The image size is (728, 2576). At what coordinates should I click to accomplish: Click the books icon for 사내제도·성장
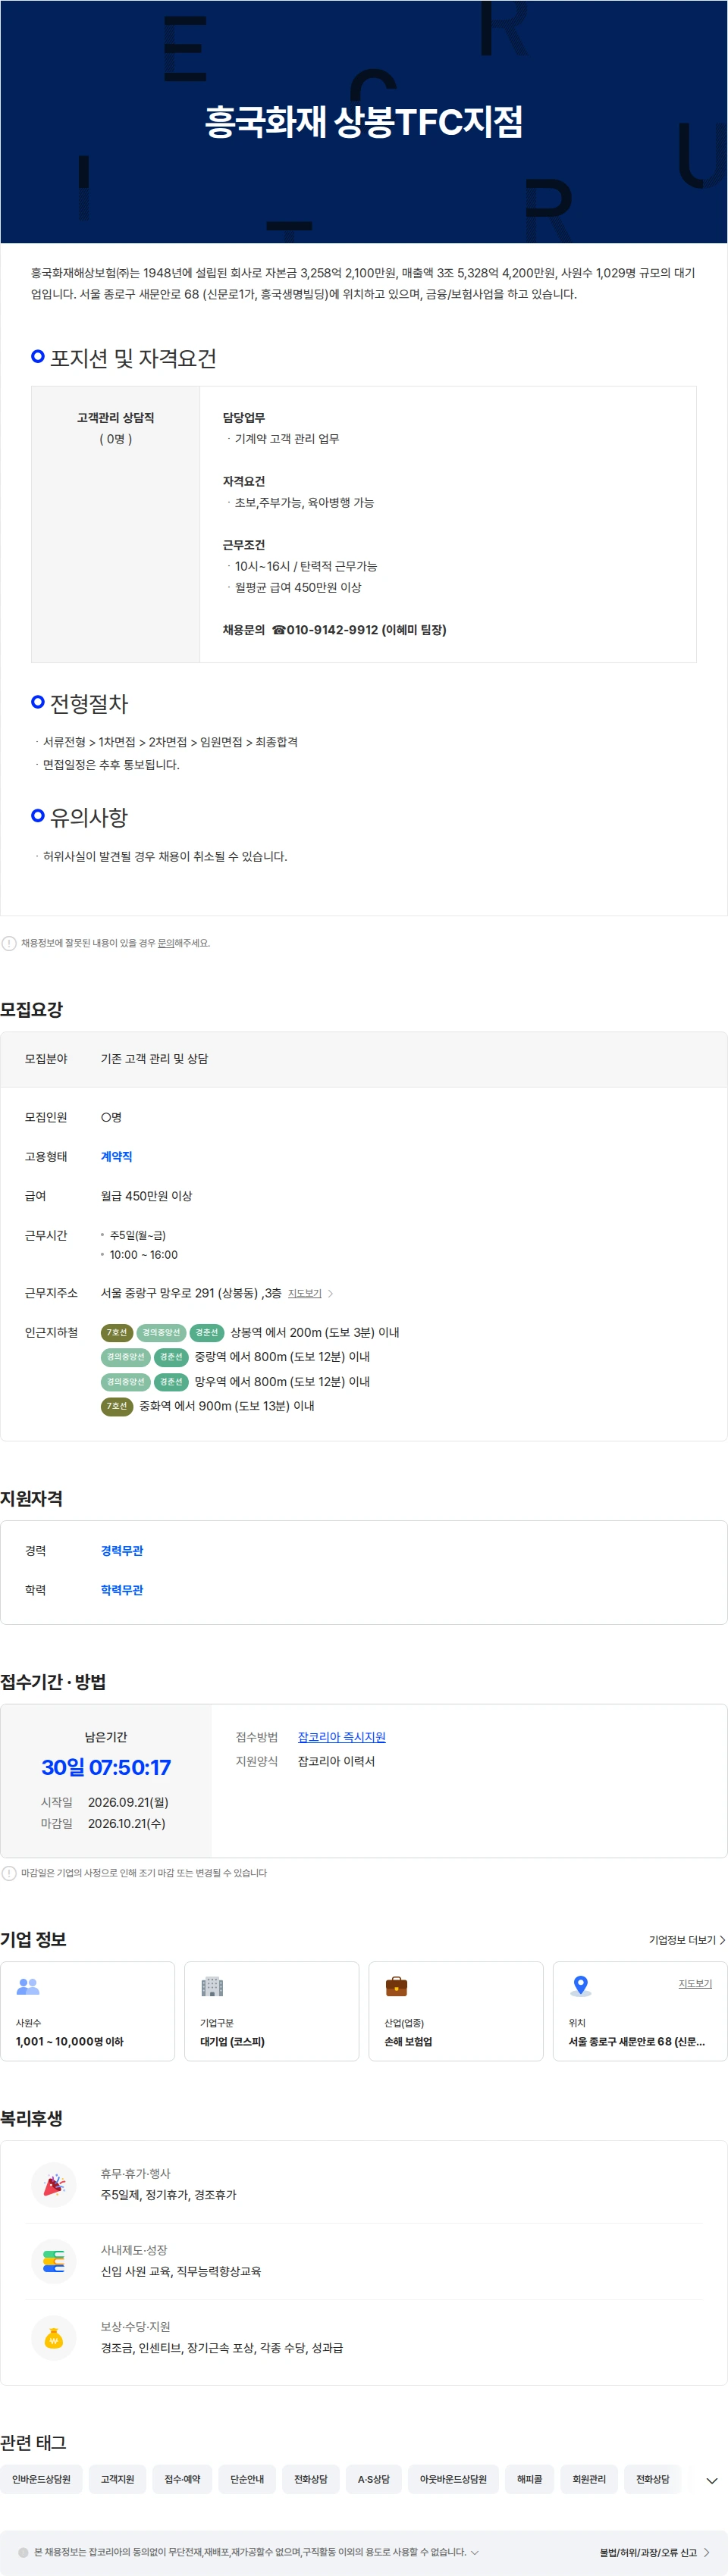(54, 2261)
